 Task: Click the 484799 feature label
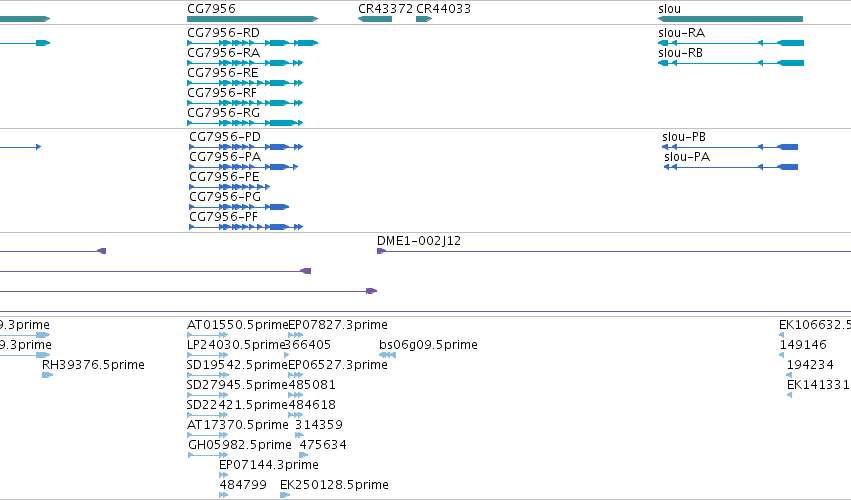[243, 485]
